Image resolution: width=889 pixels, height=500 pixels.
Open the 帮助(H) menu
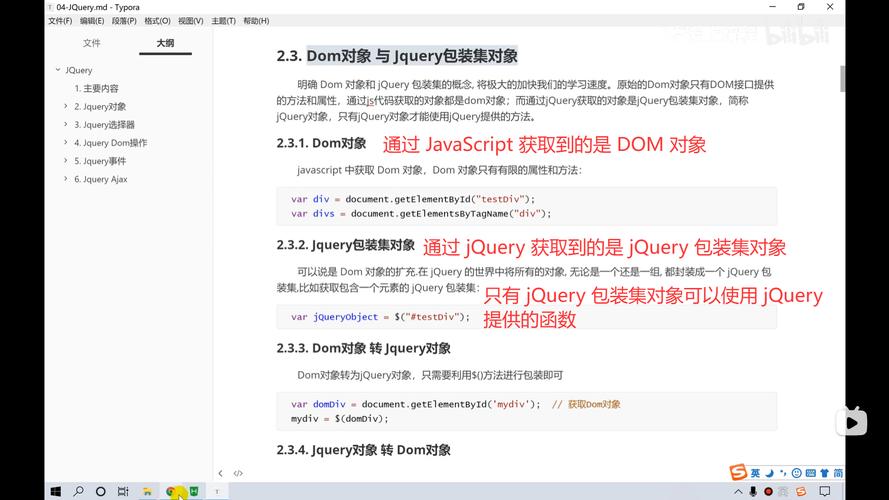pyautogui.click(x=256, y=21)
